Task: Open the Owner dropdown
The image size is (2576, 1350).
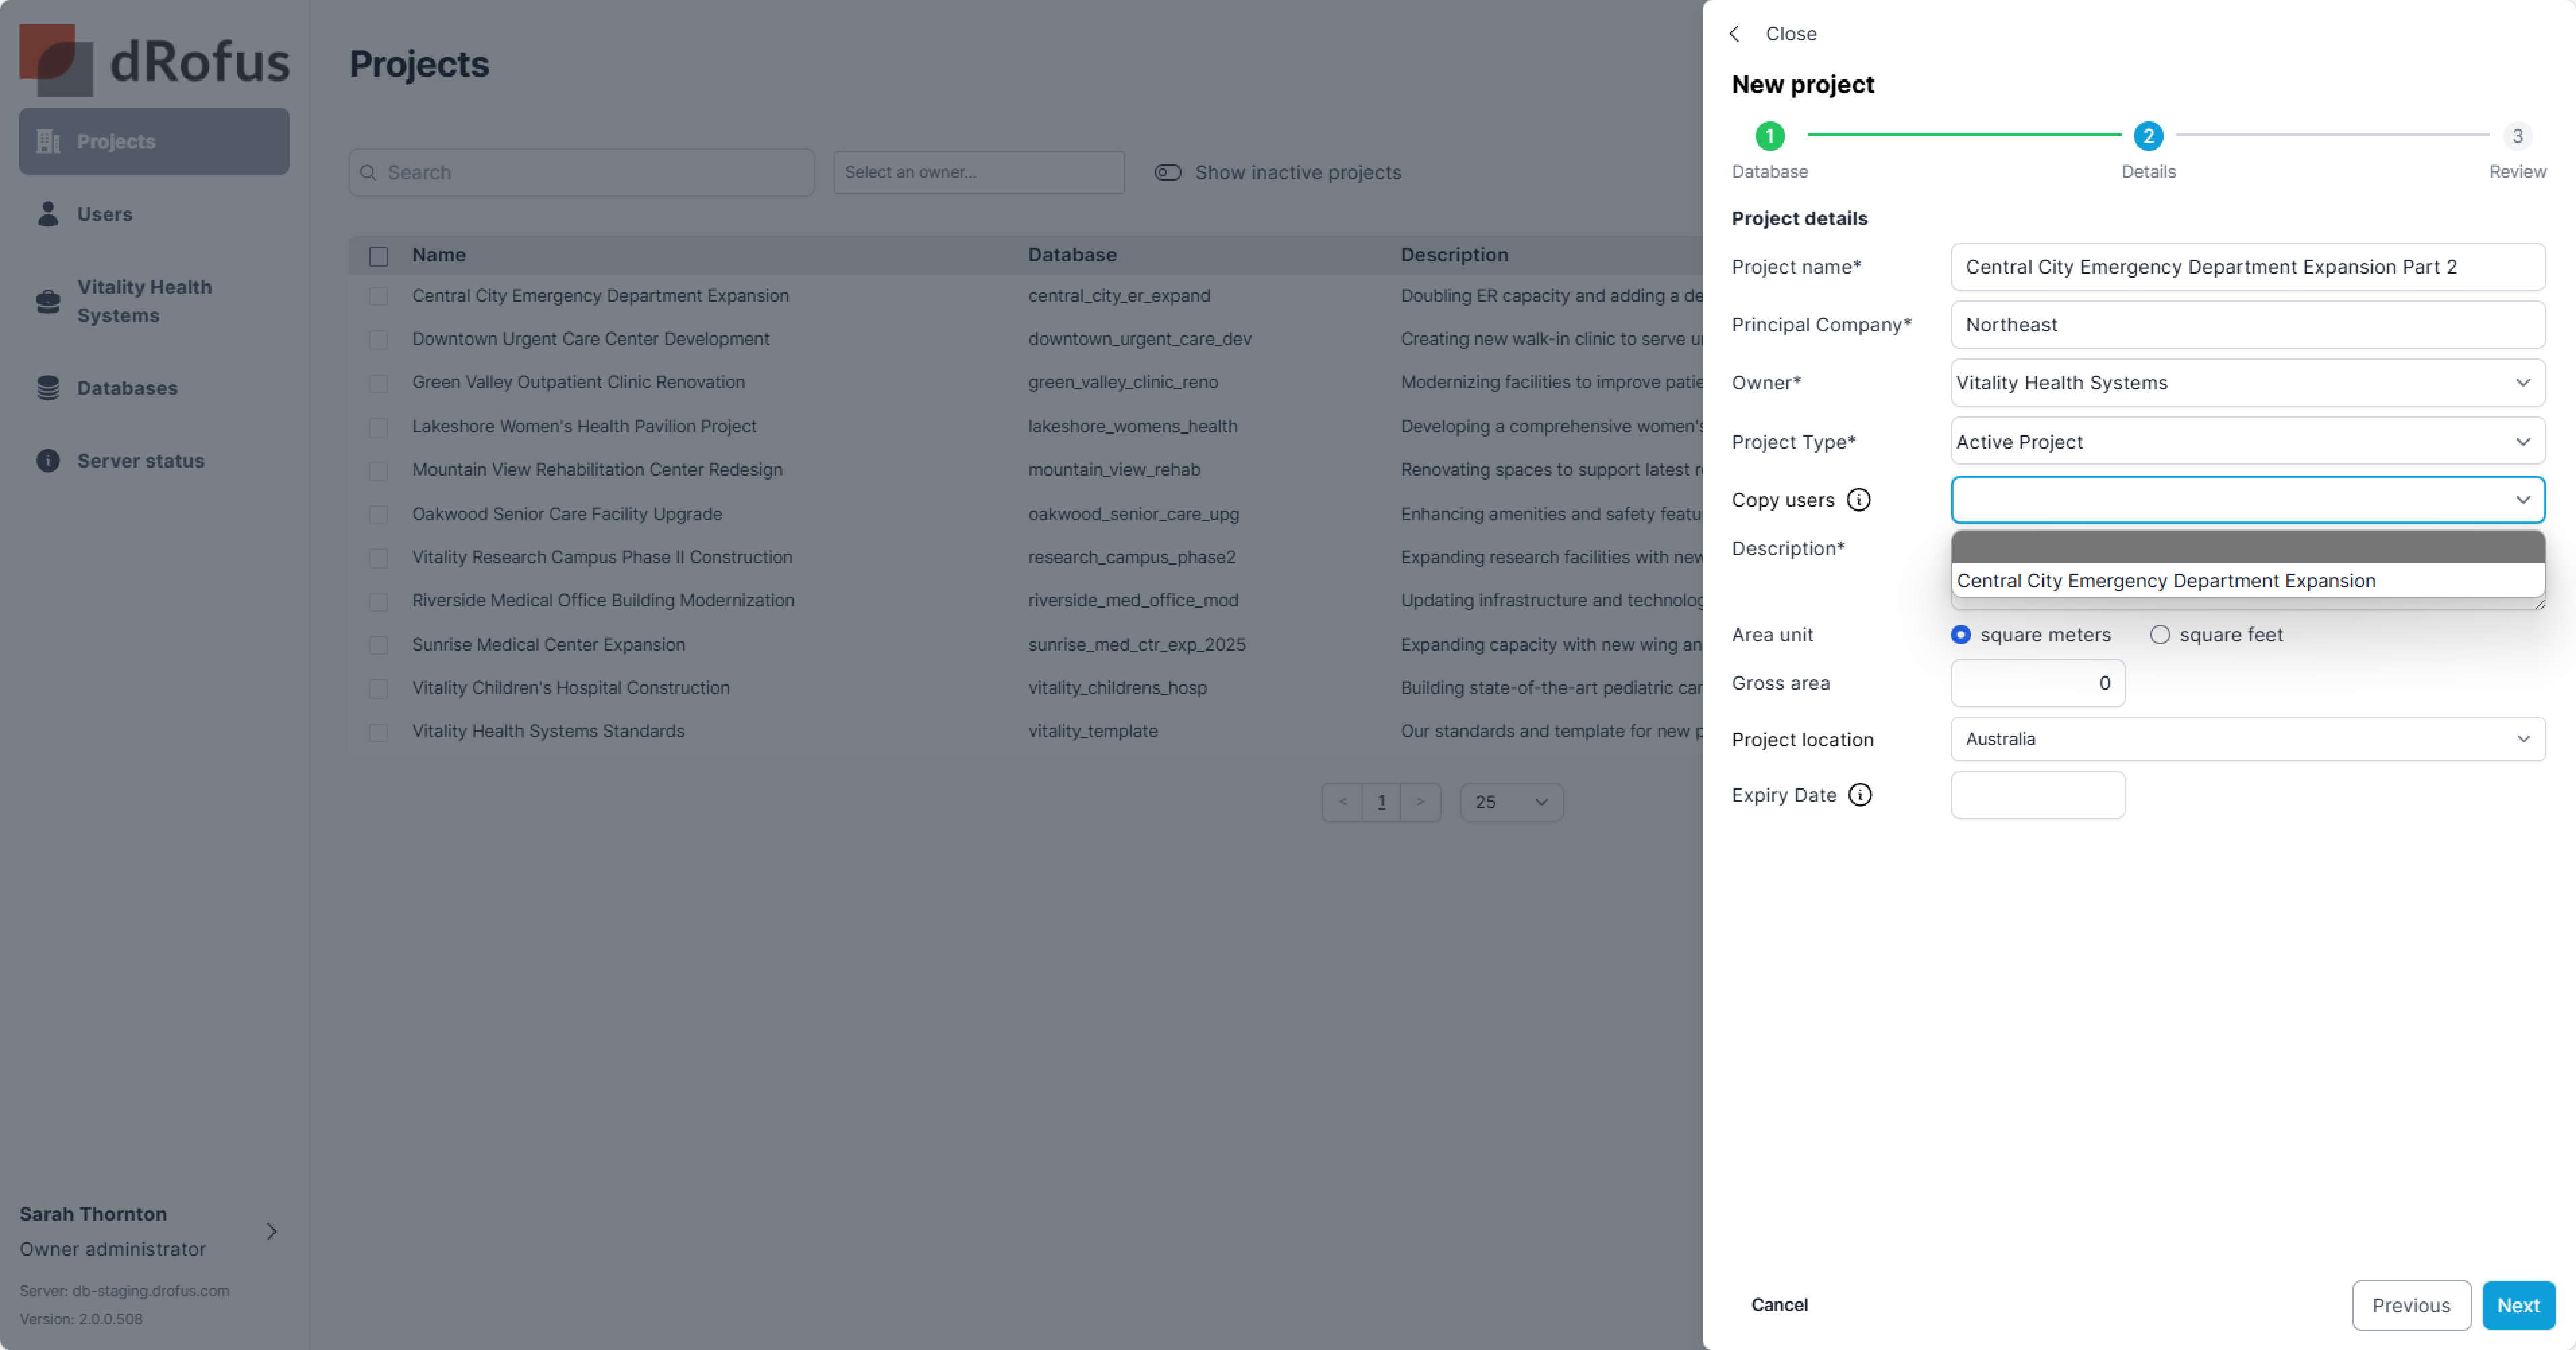Action: coord(2248,383)
